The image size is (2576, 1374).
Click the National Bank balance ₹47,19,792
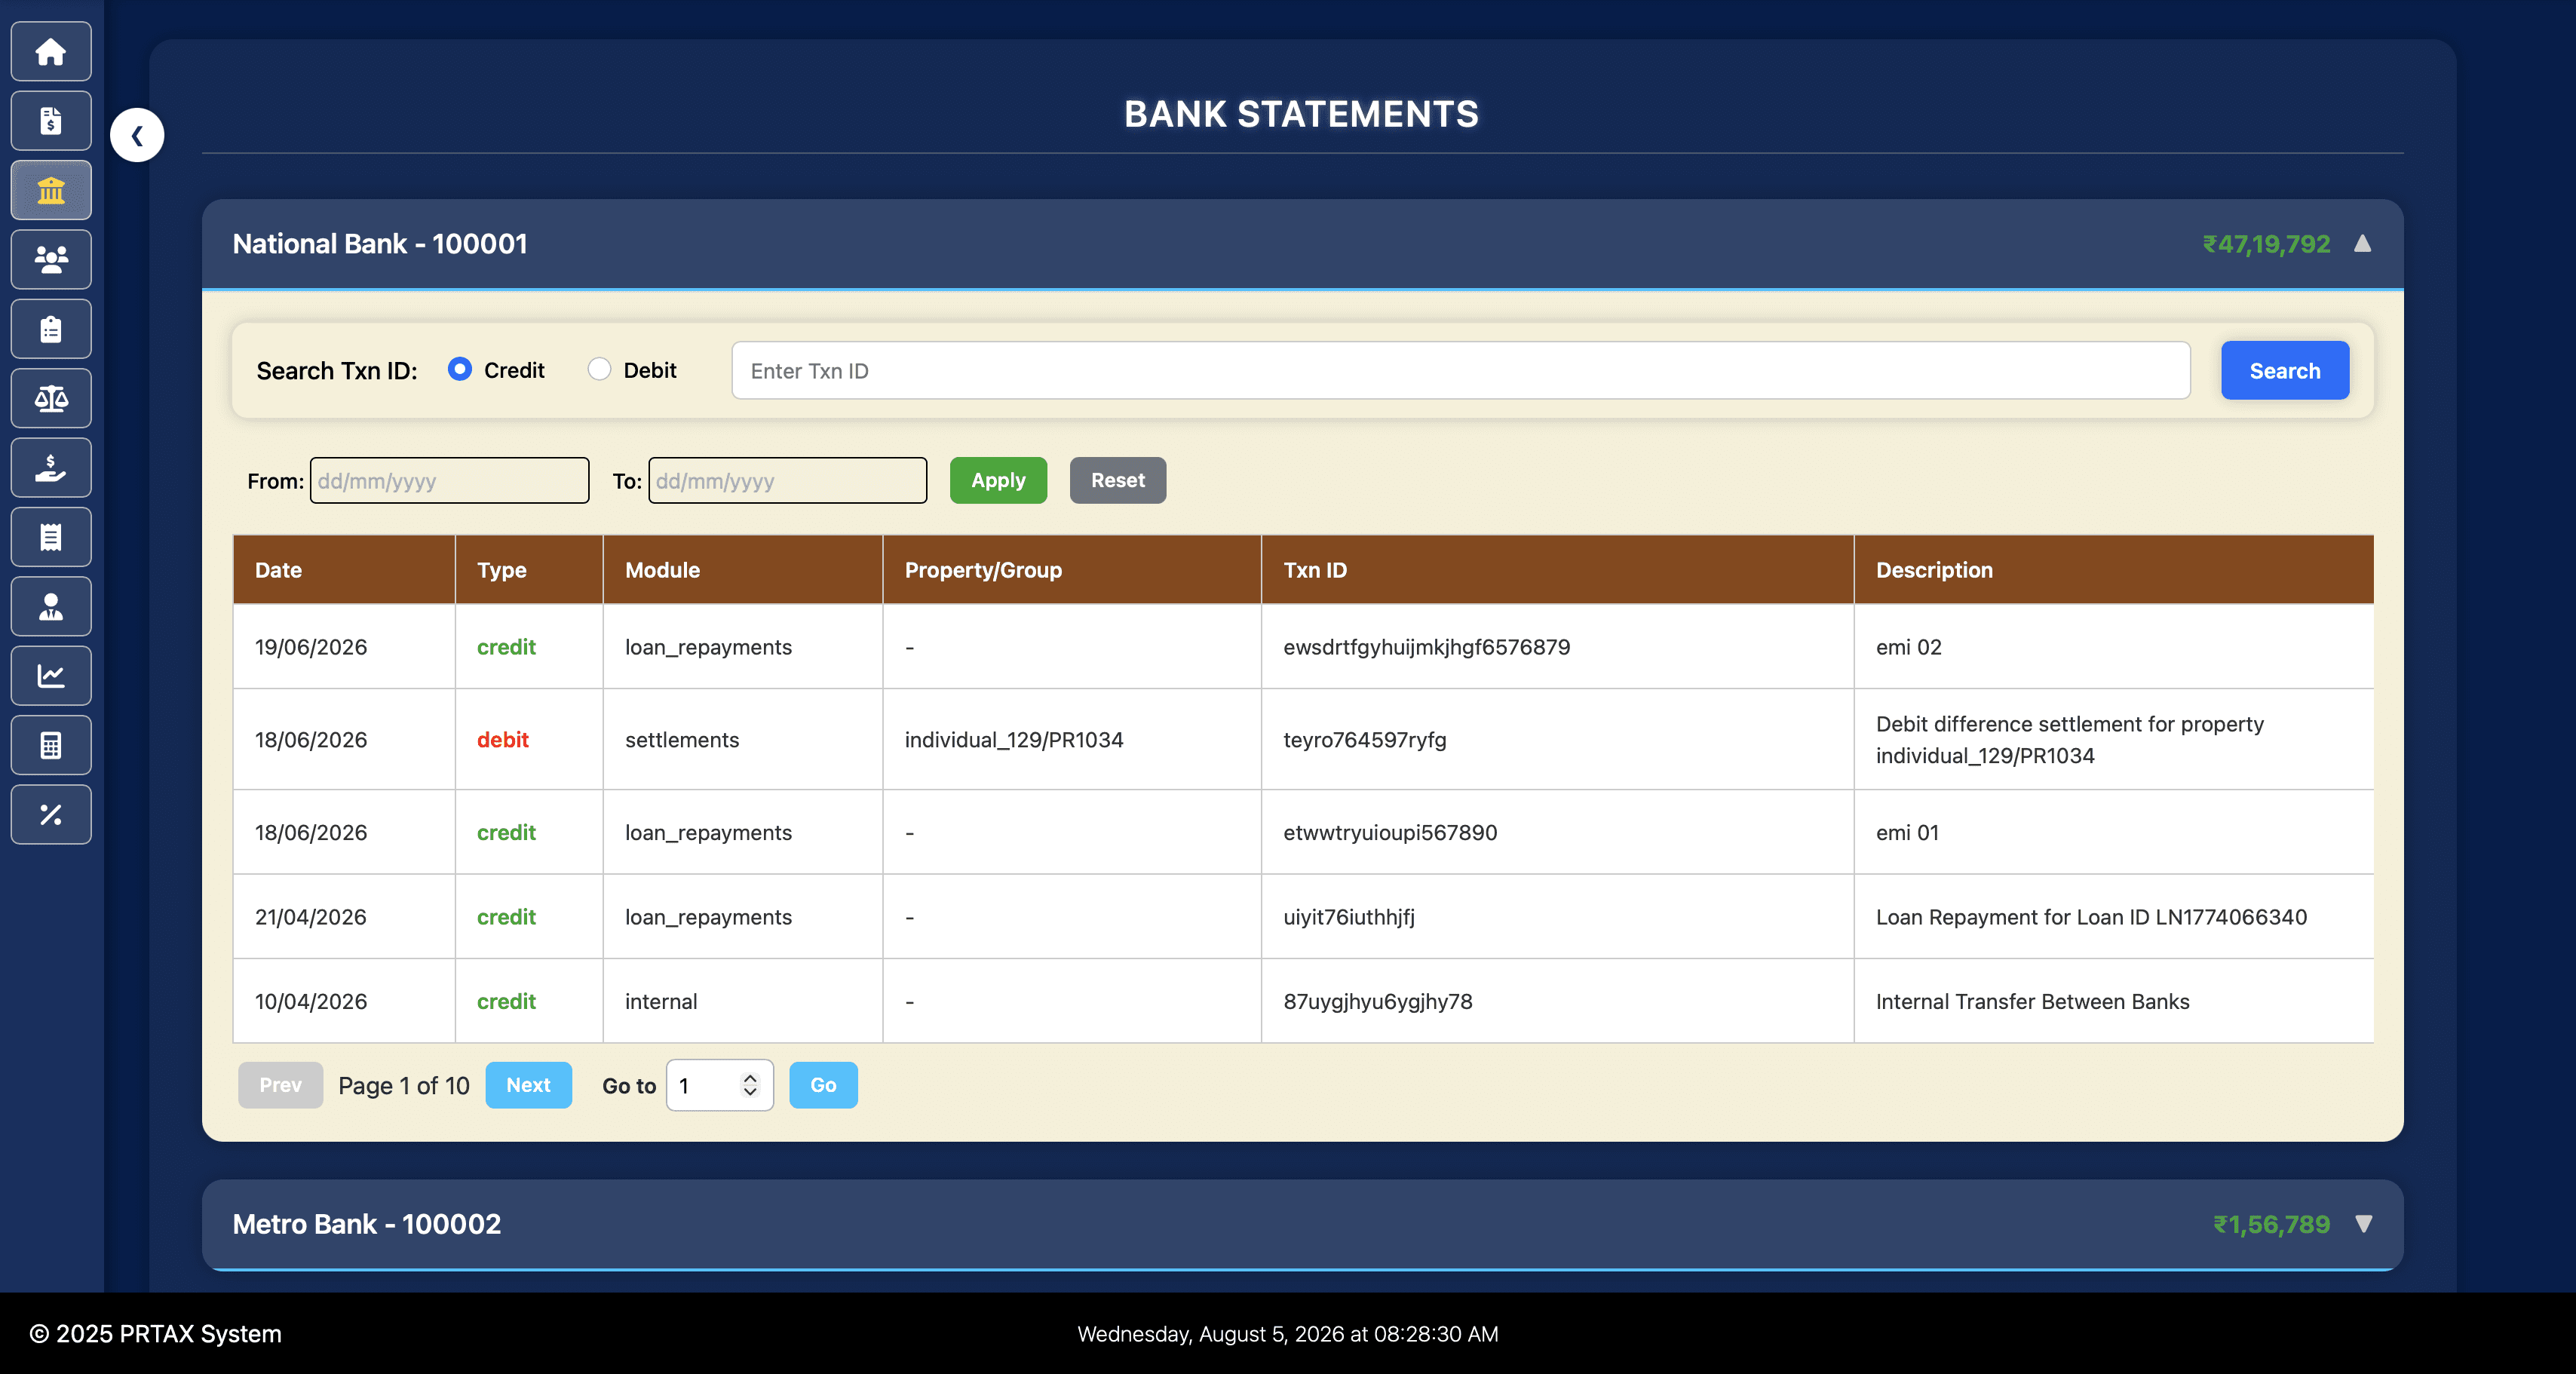point(2266,244)
